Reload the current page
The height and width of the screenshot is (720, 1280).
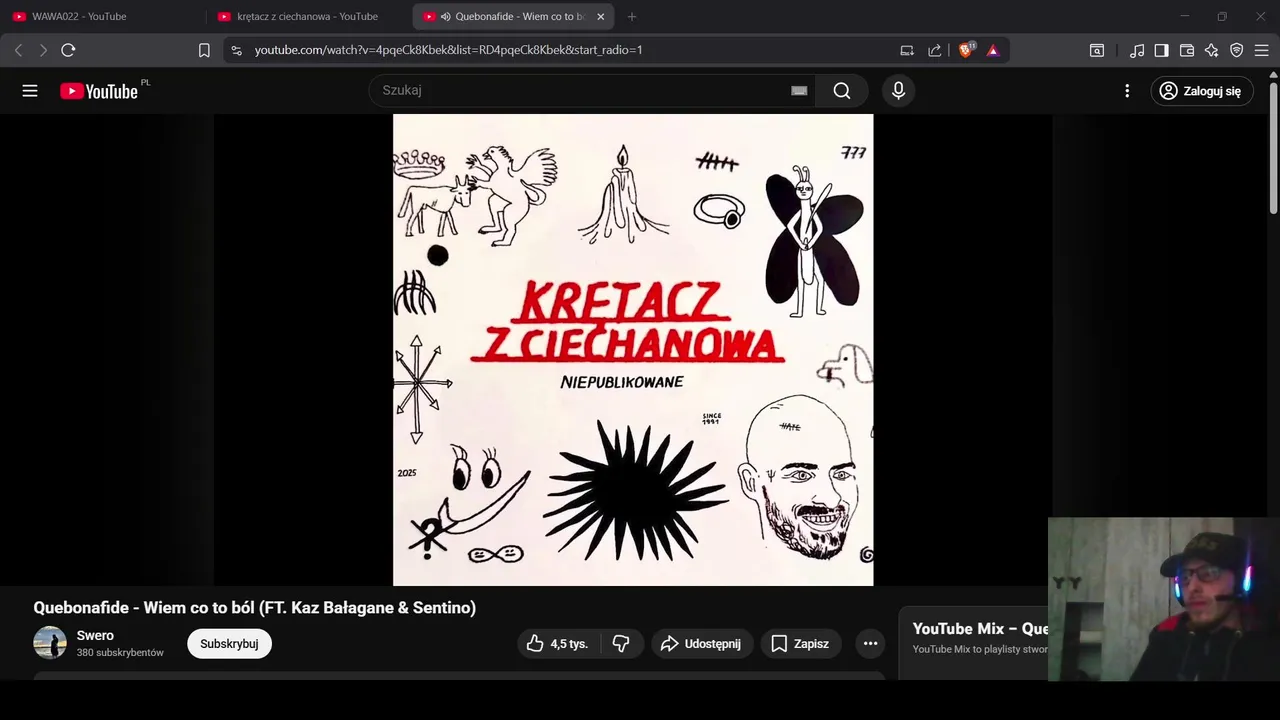(68, 50)
